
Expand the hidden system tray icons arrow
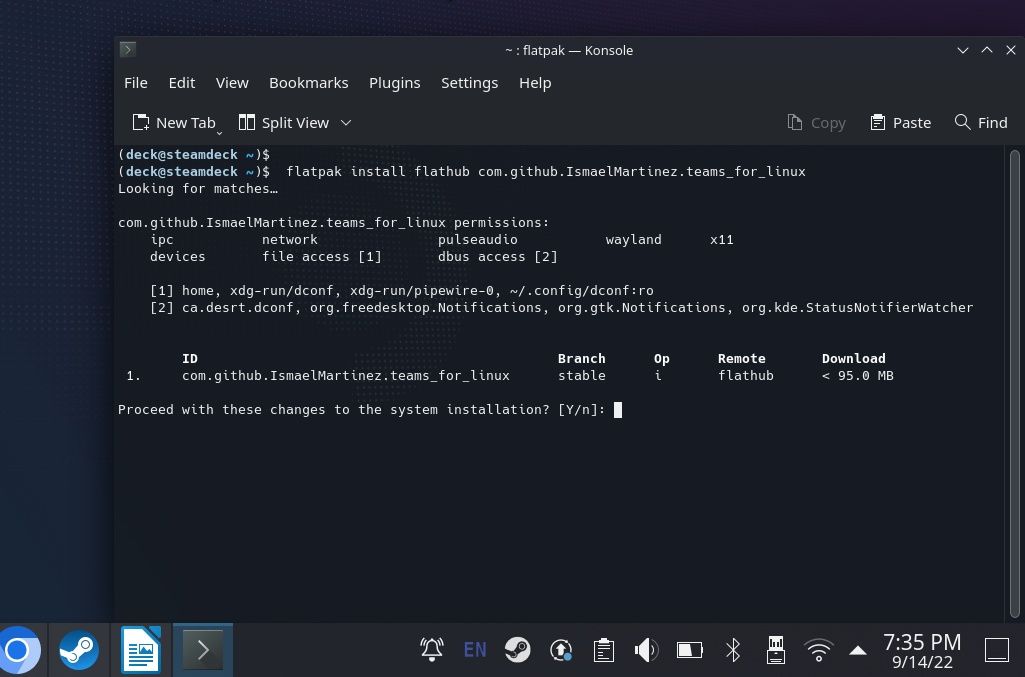coord(858,650)
